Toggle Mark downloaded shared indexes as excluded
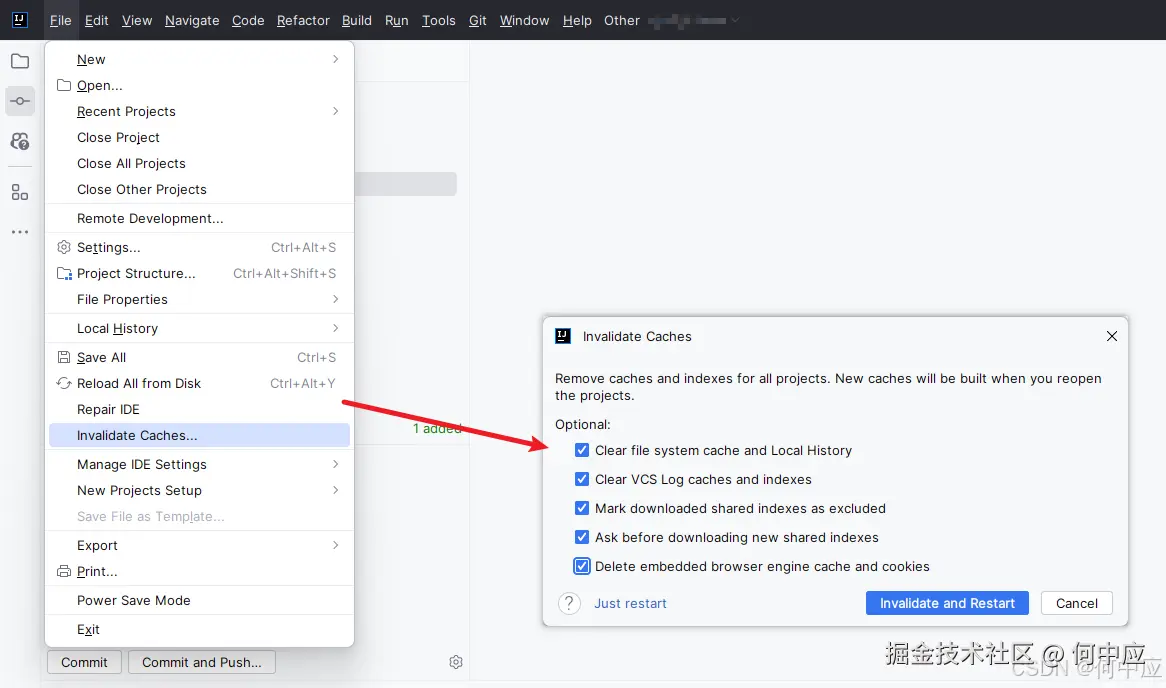The height and width of the screenshot is (688, 1166). 582,508
